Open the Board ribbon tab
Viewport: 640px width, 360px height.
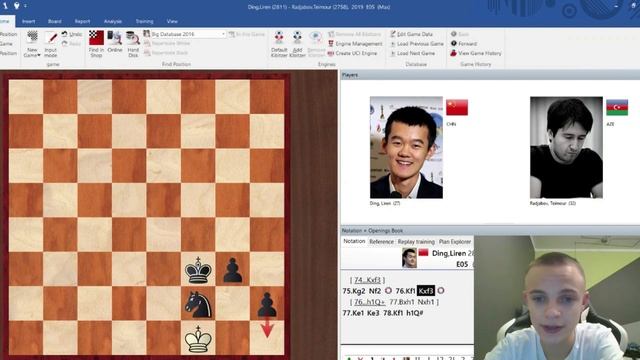(x=55, y=21)
